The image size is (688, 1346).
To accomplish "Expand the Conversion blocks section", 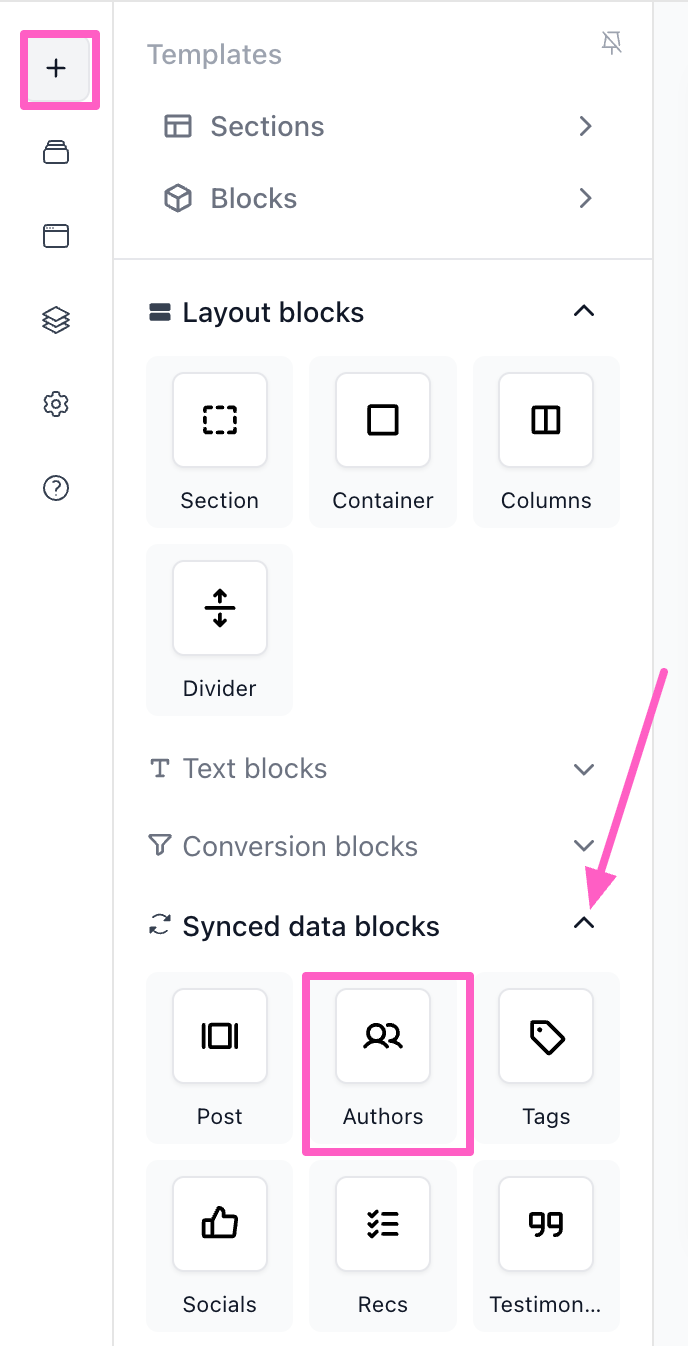I will coord(584,846).
